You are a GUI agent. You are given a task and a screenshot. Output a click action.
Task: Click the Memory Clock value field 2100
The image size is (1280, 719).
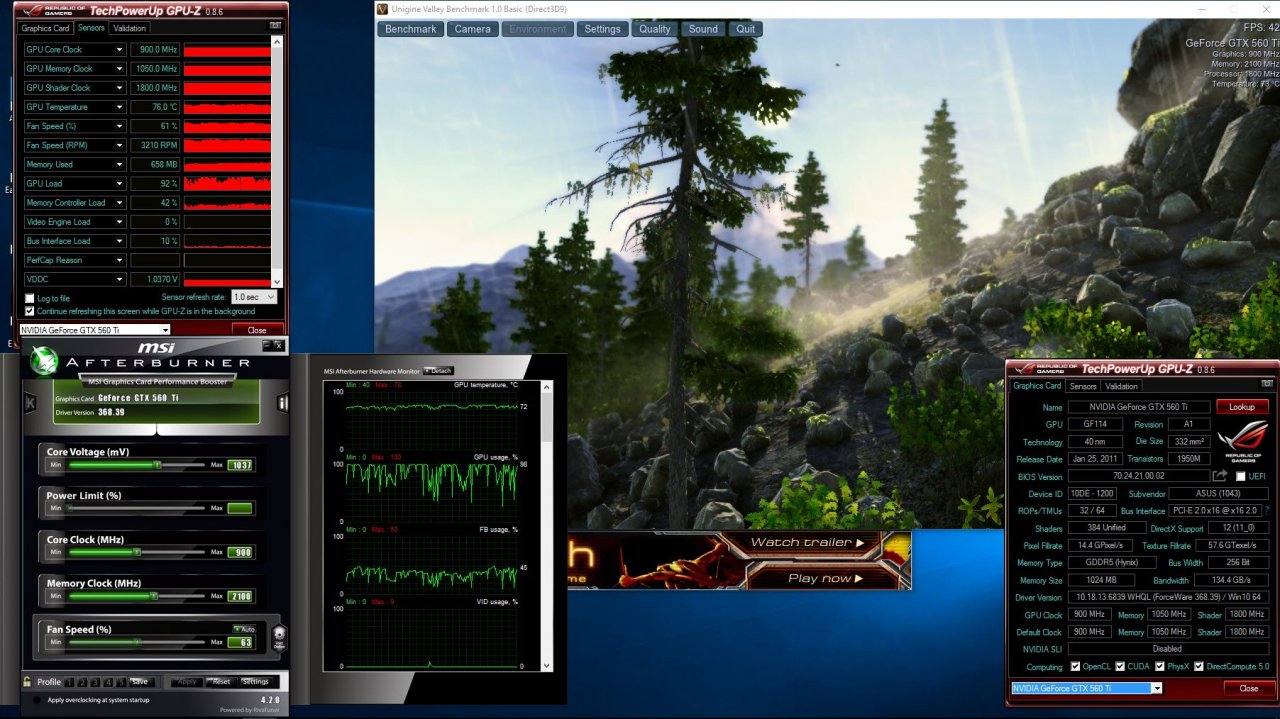(240, 596)
